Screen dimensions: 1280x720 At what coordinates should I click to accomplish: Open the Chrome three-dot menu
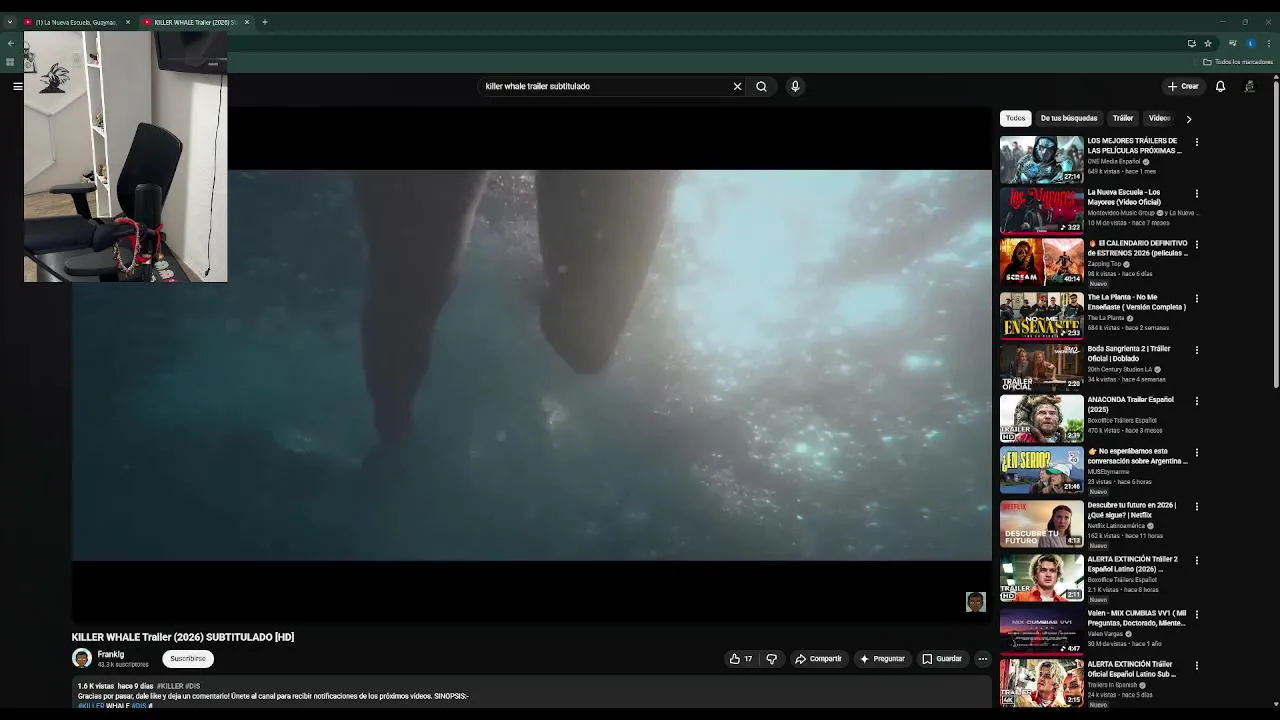1268,43
